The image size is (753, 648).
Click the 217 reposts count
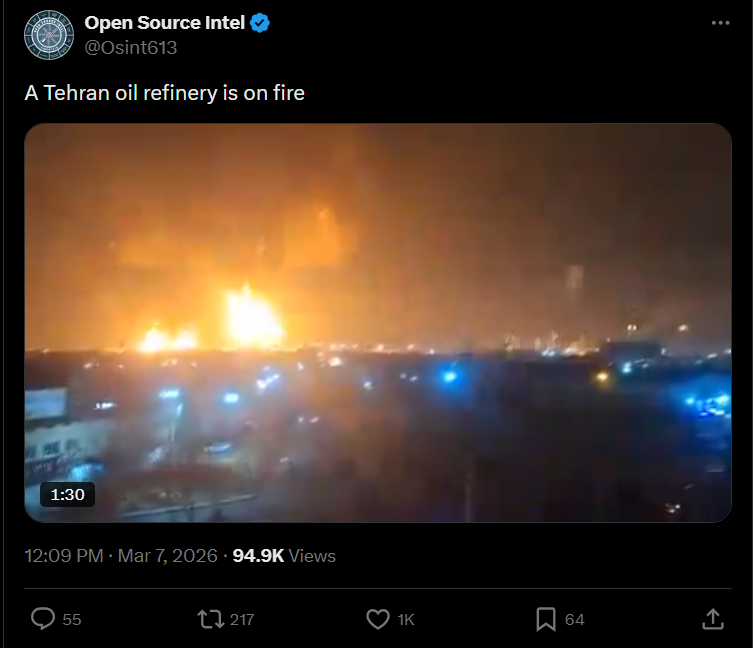coord(242,620)
